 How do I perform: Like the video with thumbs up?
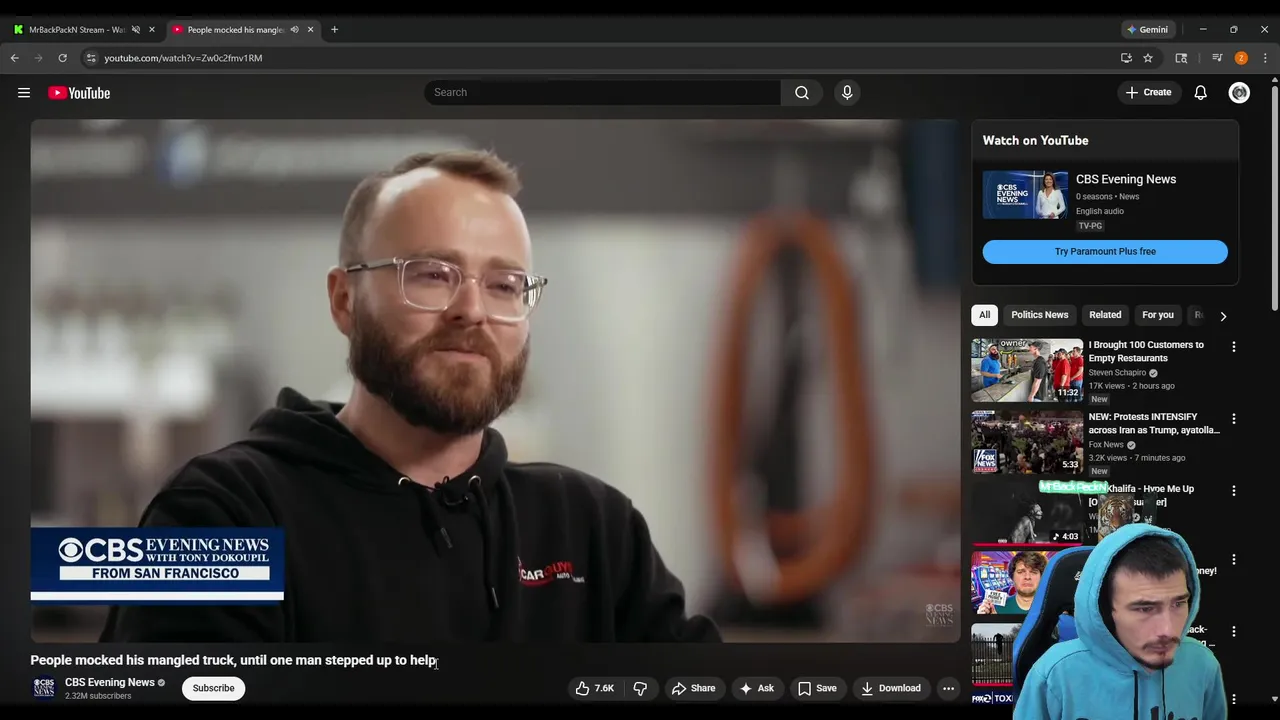pyautogui.click(x=595, y=688)
